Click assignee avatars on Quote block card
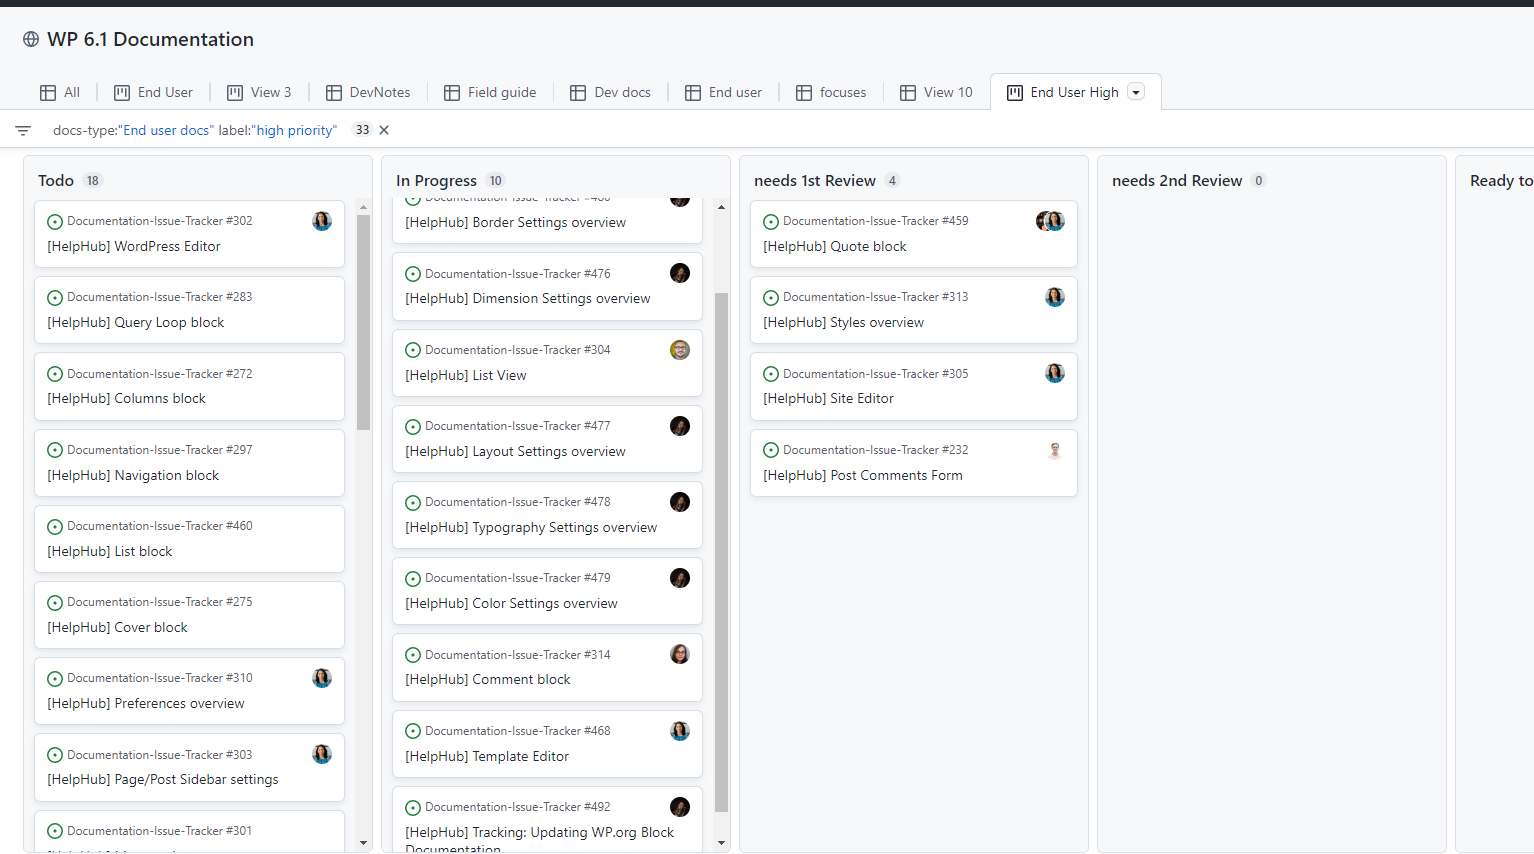The image size is (1534, 854). click(x=1050, y=221)
